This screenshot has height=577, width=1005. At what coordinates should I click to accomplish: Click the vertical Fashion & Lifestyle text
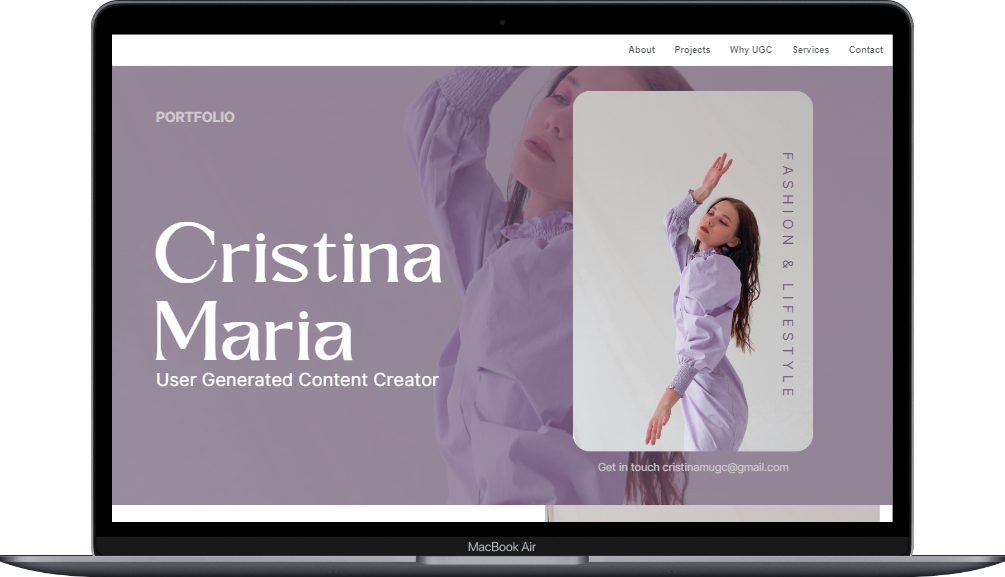click(x=788, y=274)
